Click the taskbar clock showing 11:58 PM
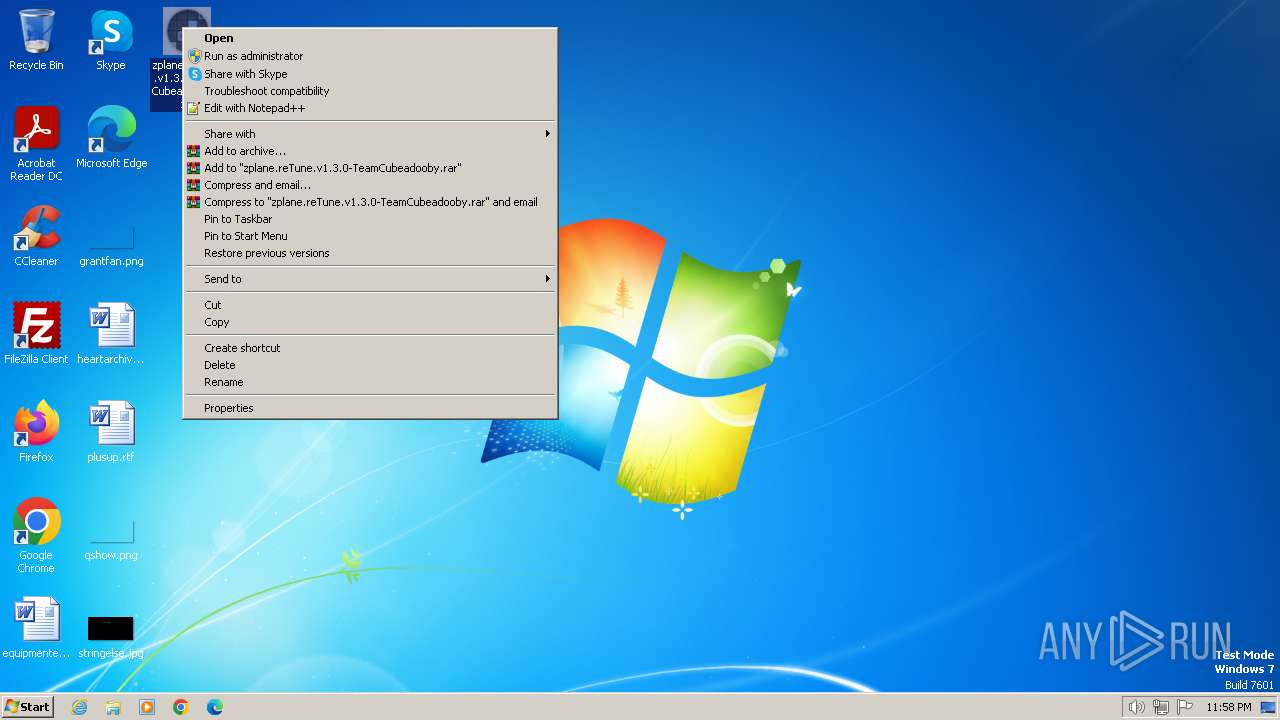This screenshot has height=720, width=1280. click(x=1228, y=707)
